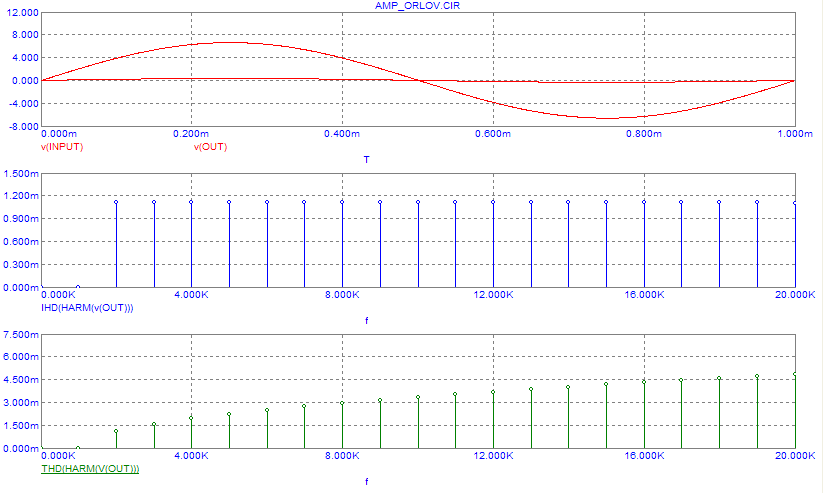The image size is (823, 493).
Task: Click the 0.200m time axis value
Action: (x=191, y=134)
